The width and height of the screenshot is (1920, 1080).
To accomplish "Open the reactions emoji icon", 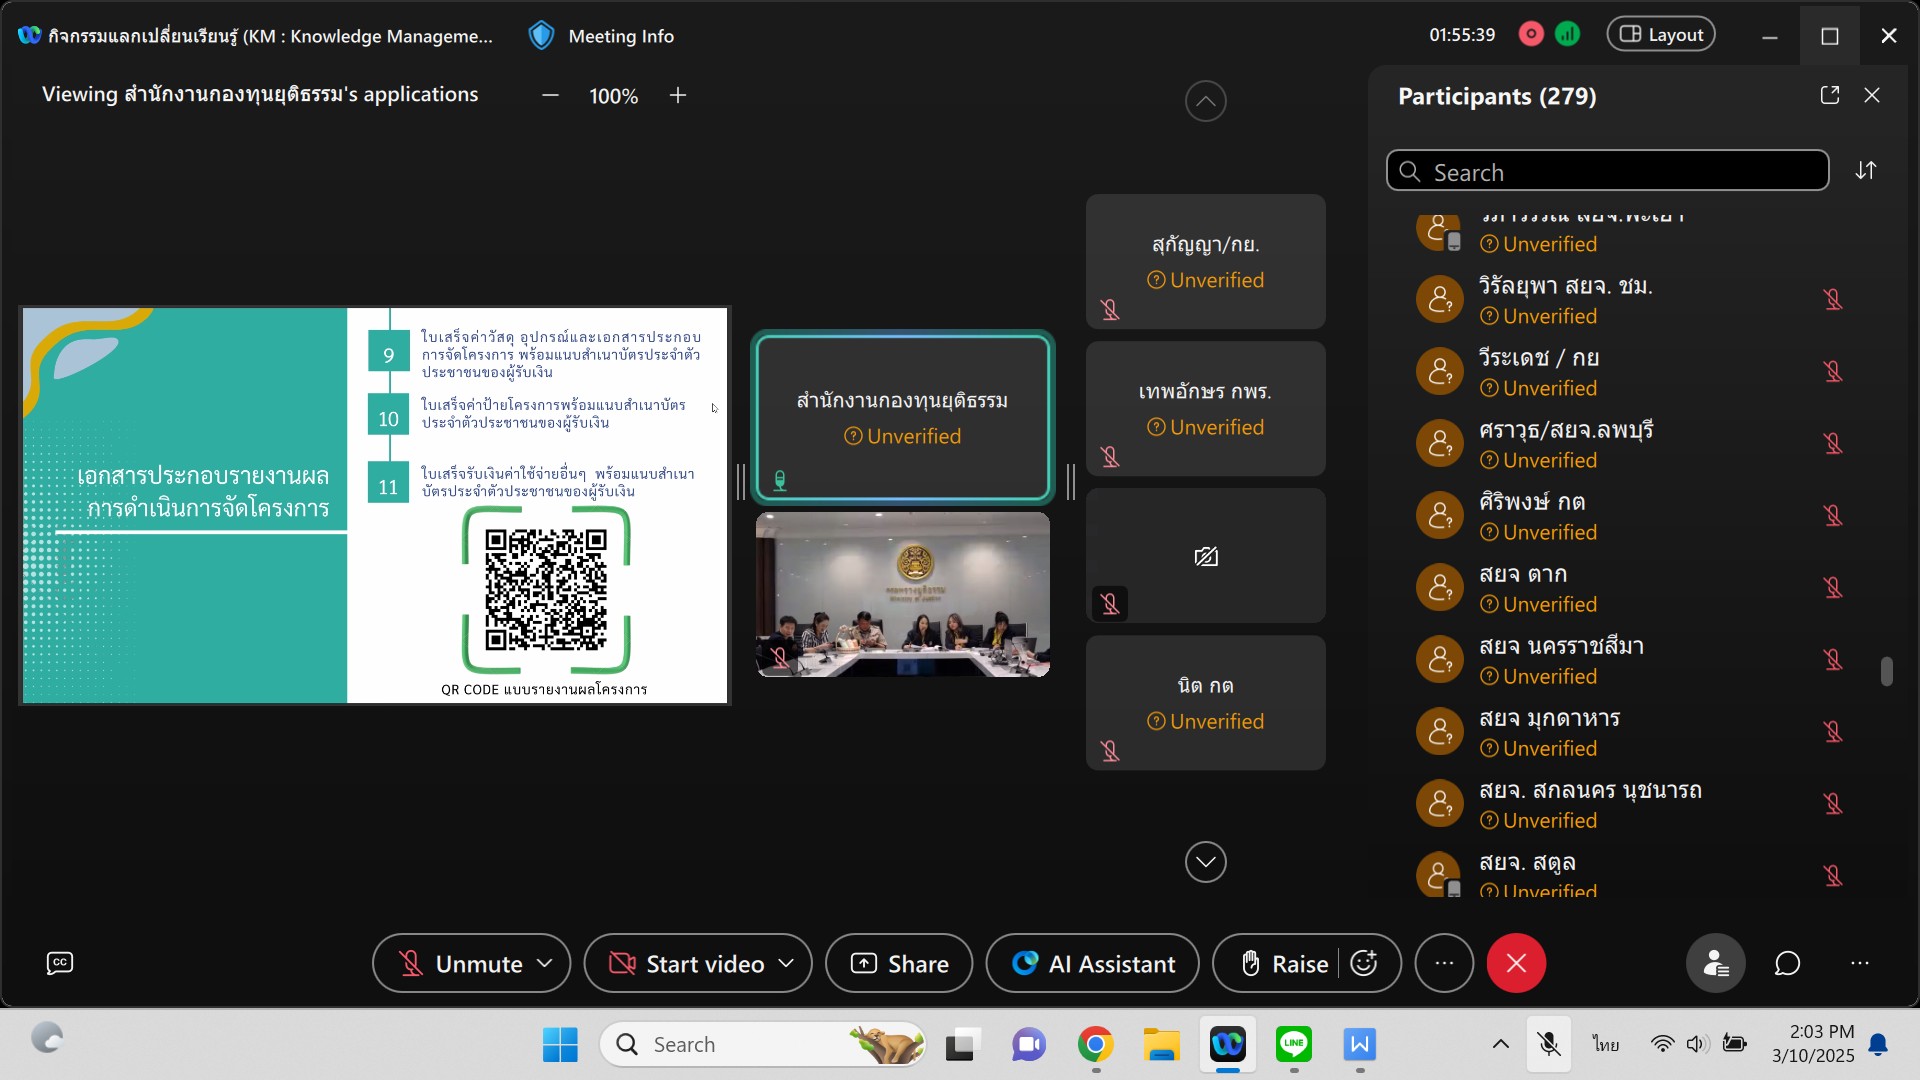I will click(1363, 963).
